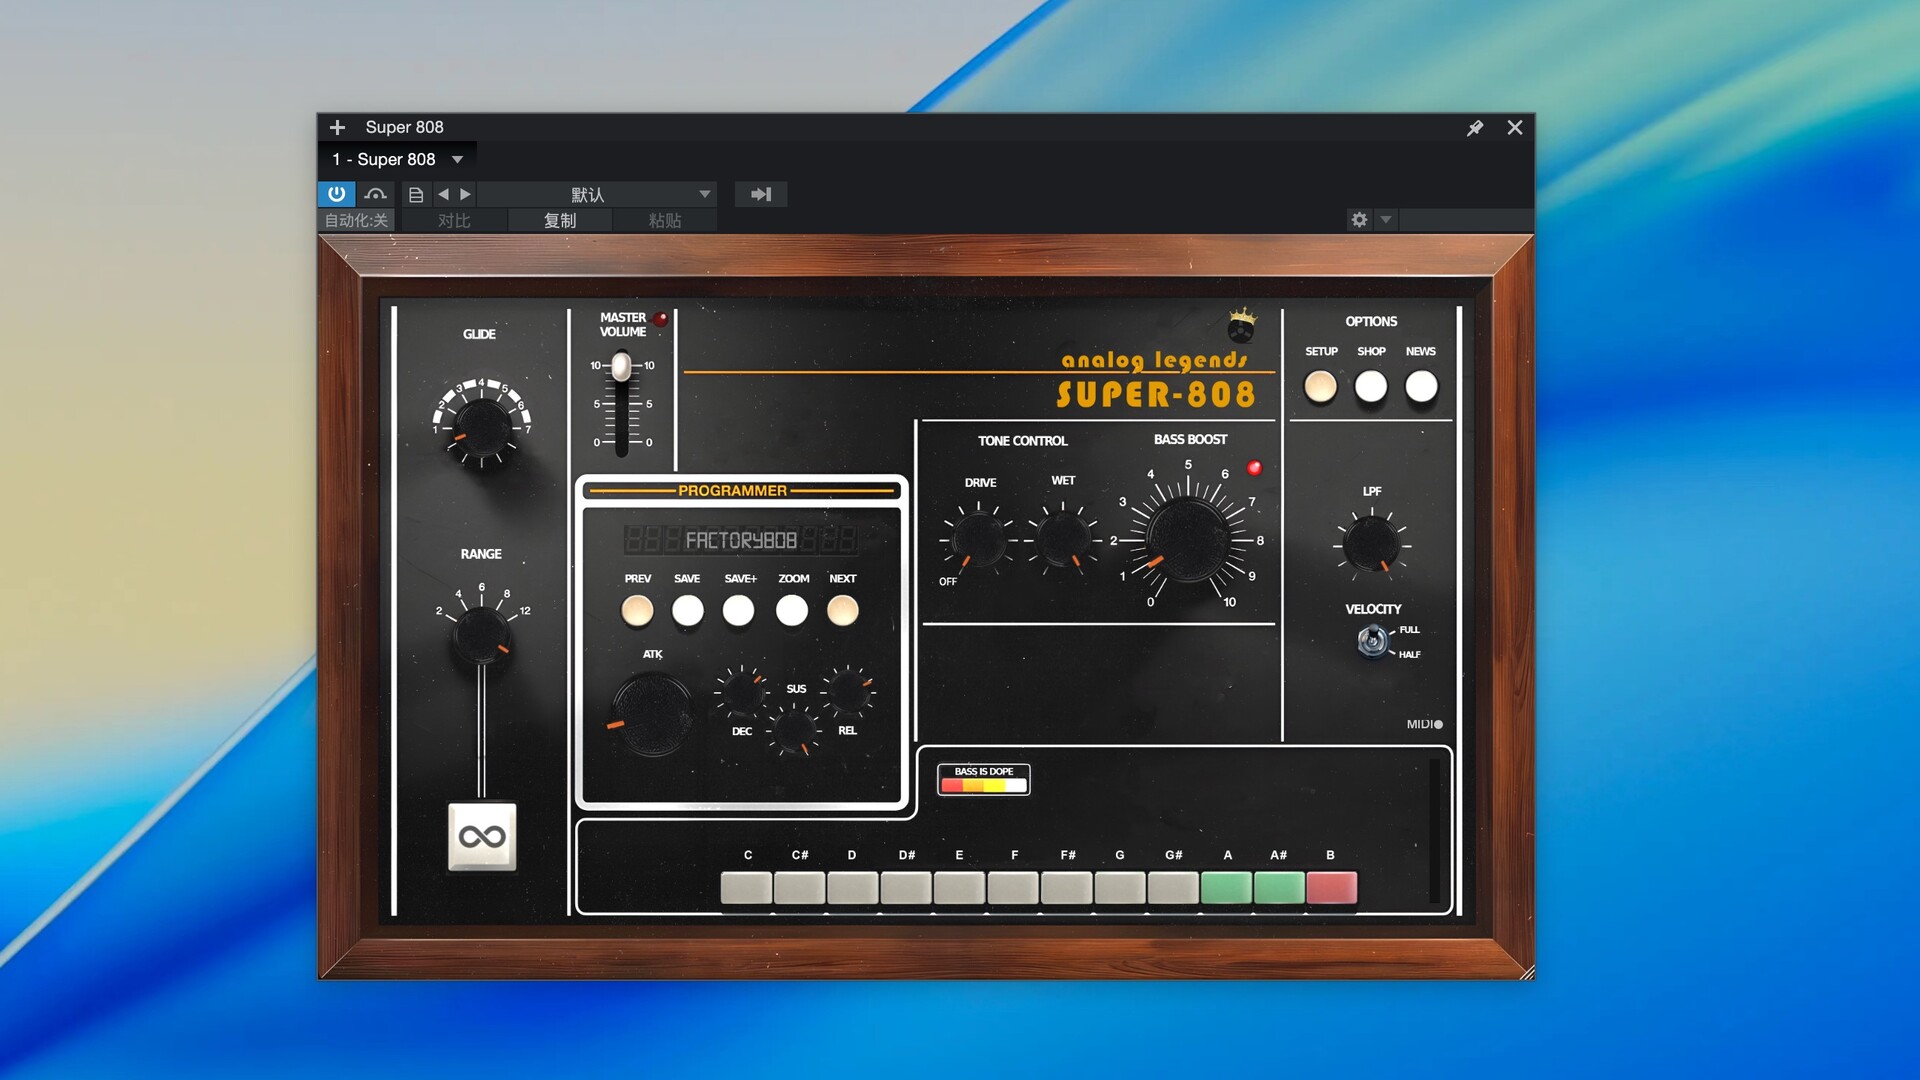Expand the arrow next to the gear
This screenshot has width=1920, height=1080.
[x=1386, y=220]
